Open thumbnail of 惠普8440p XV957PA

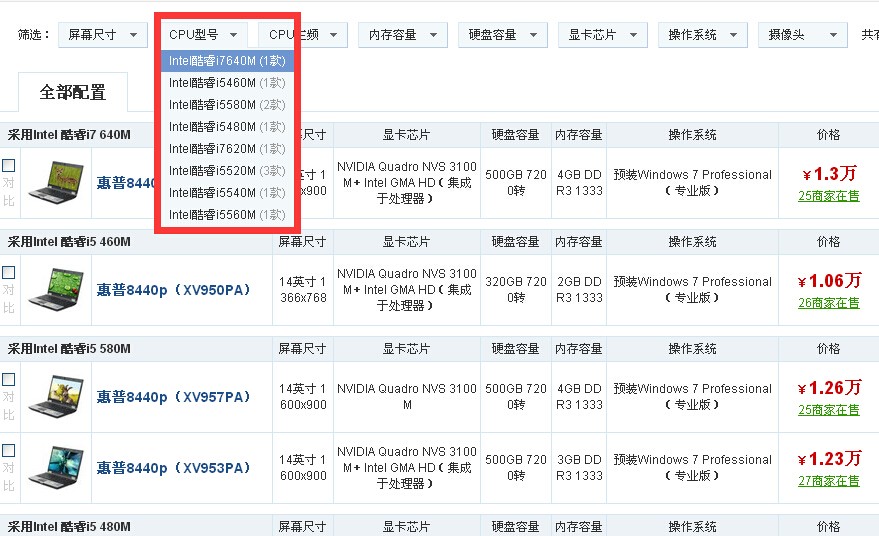coord(56,396)
